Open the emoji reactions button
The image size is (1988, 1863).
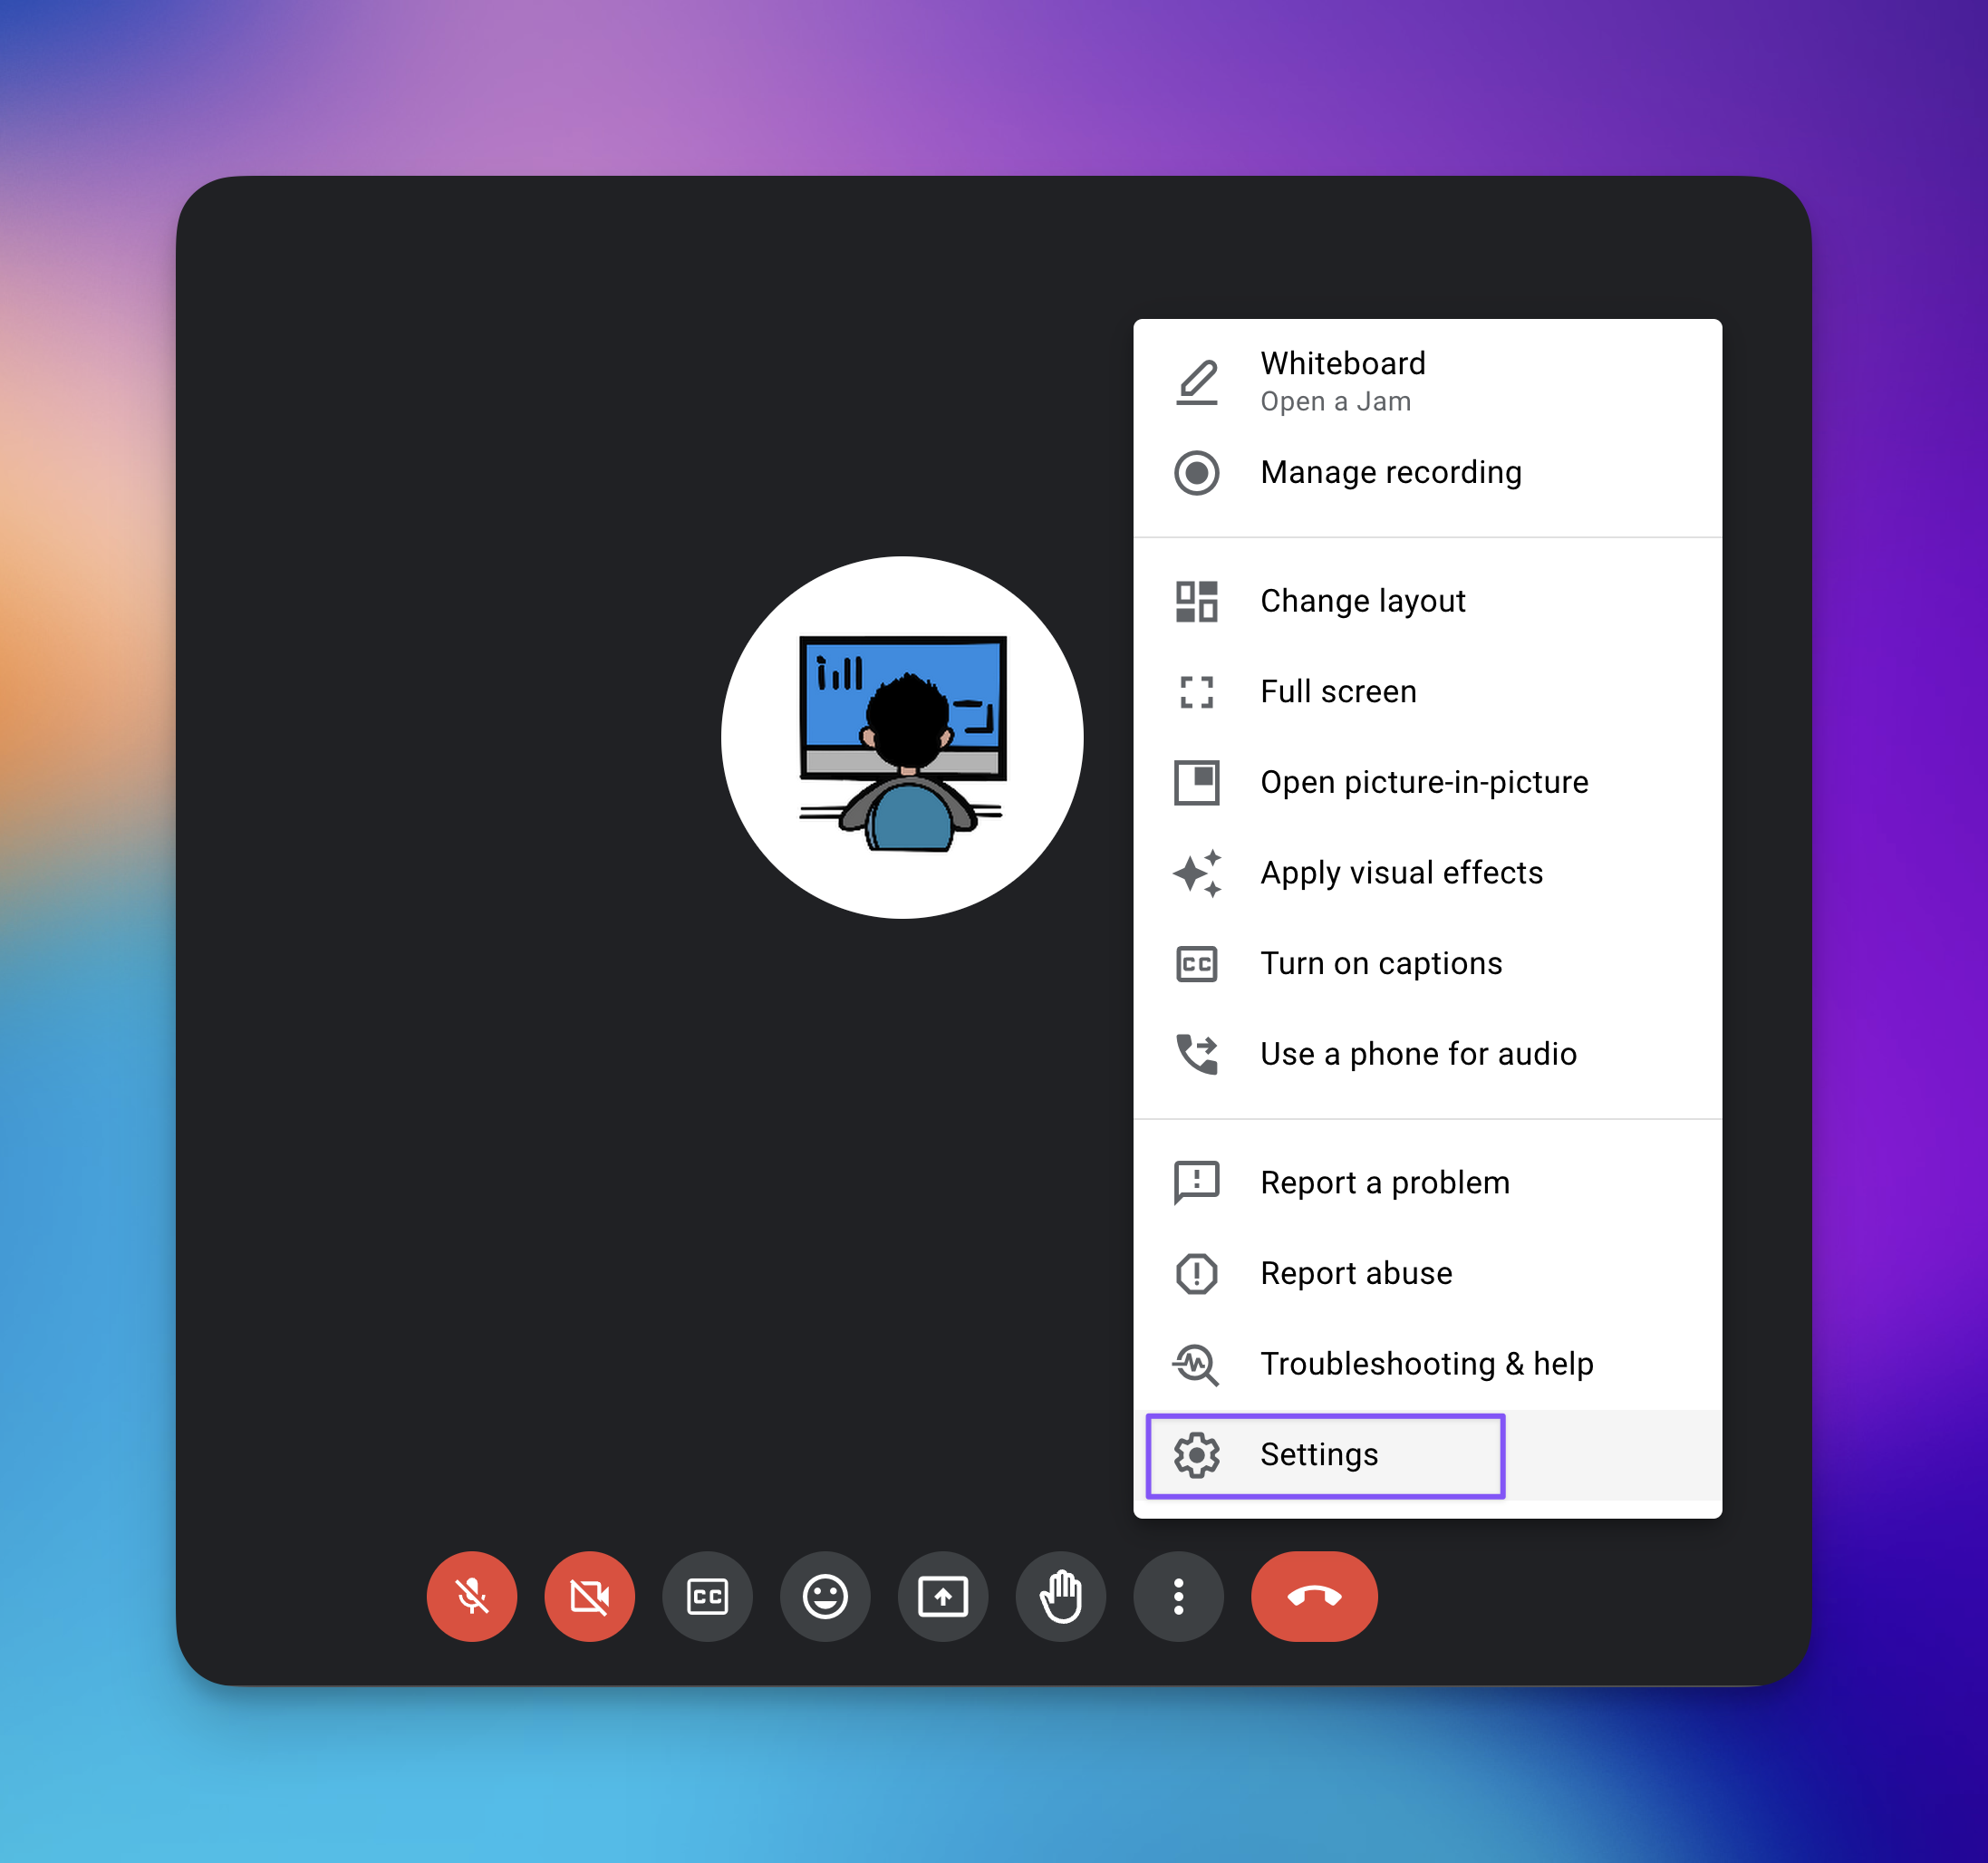pos(825,1596)
